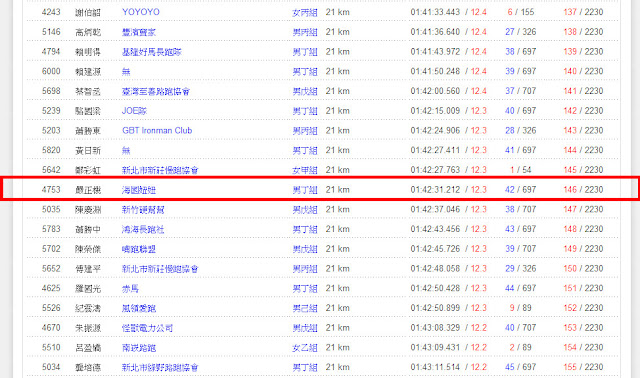This screenshot has width=640, height=378.
Task: Open the team link in bib 5702 row
Action: [x=139, y=249]
